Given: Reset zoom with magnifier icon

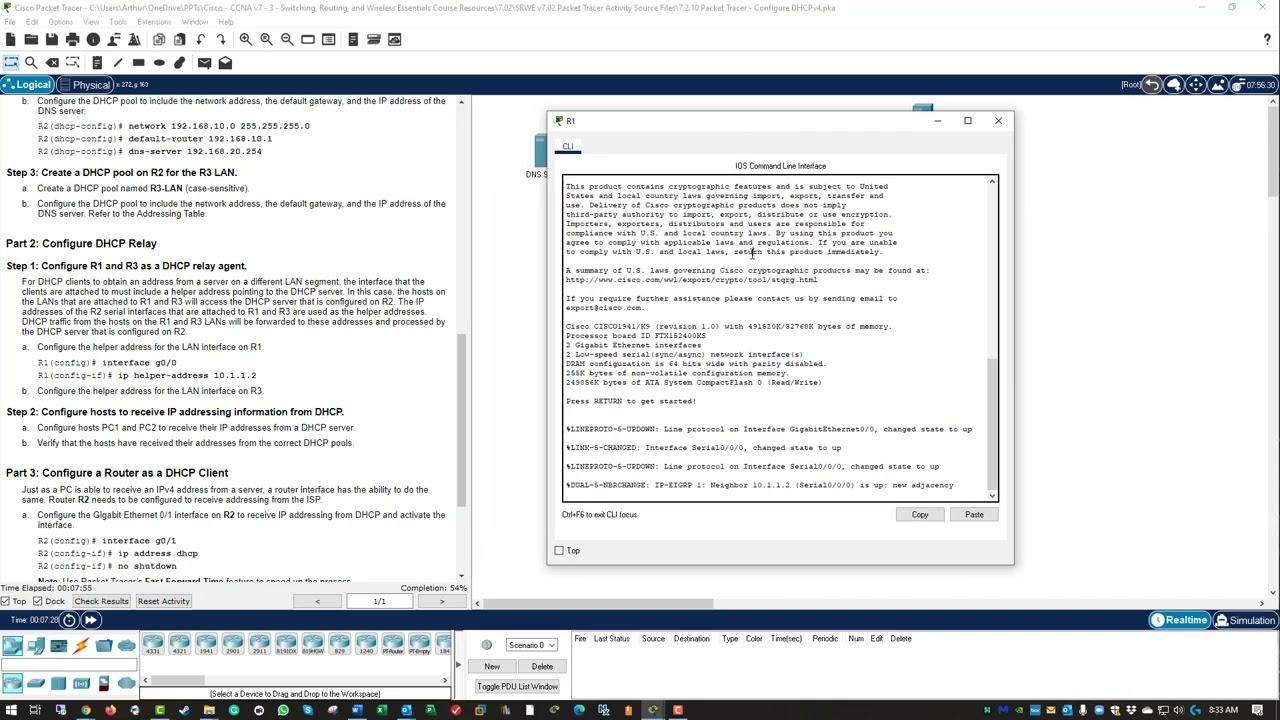Looking at the screenshot, I should point(266,39).
